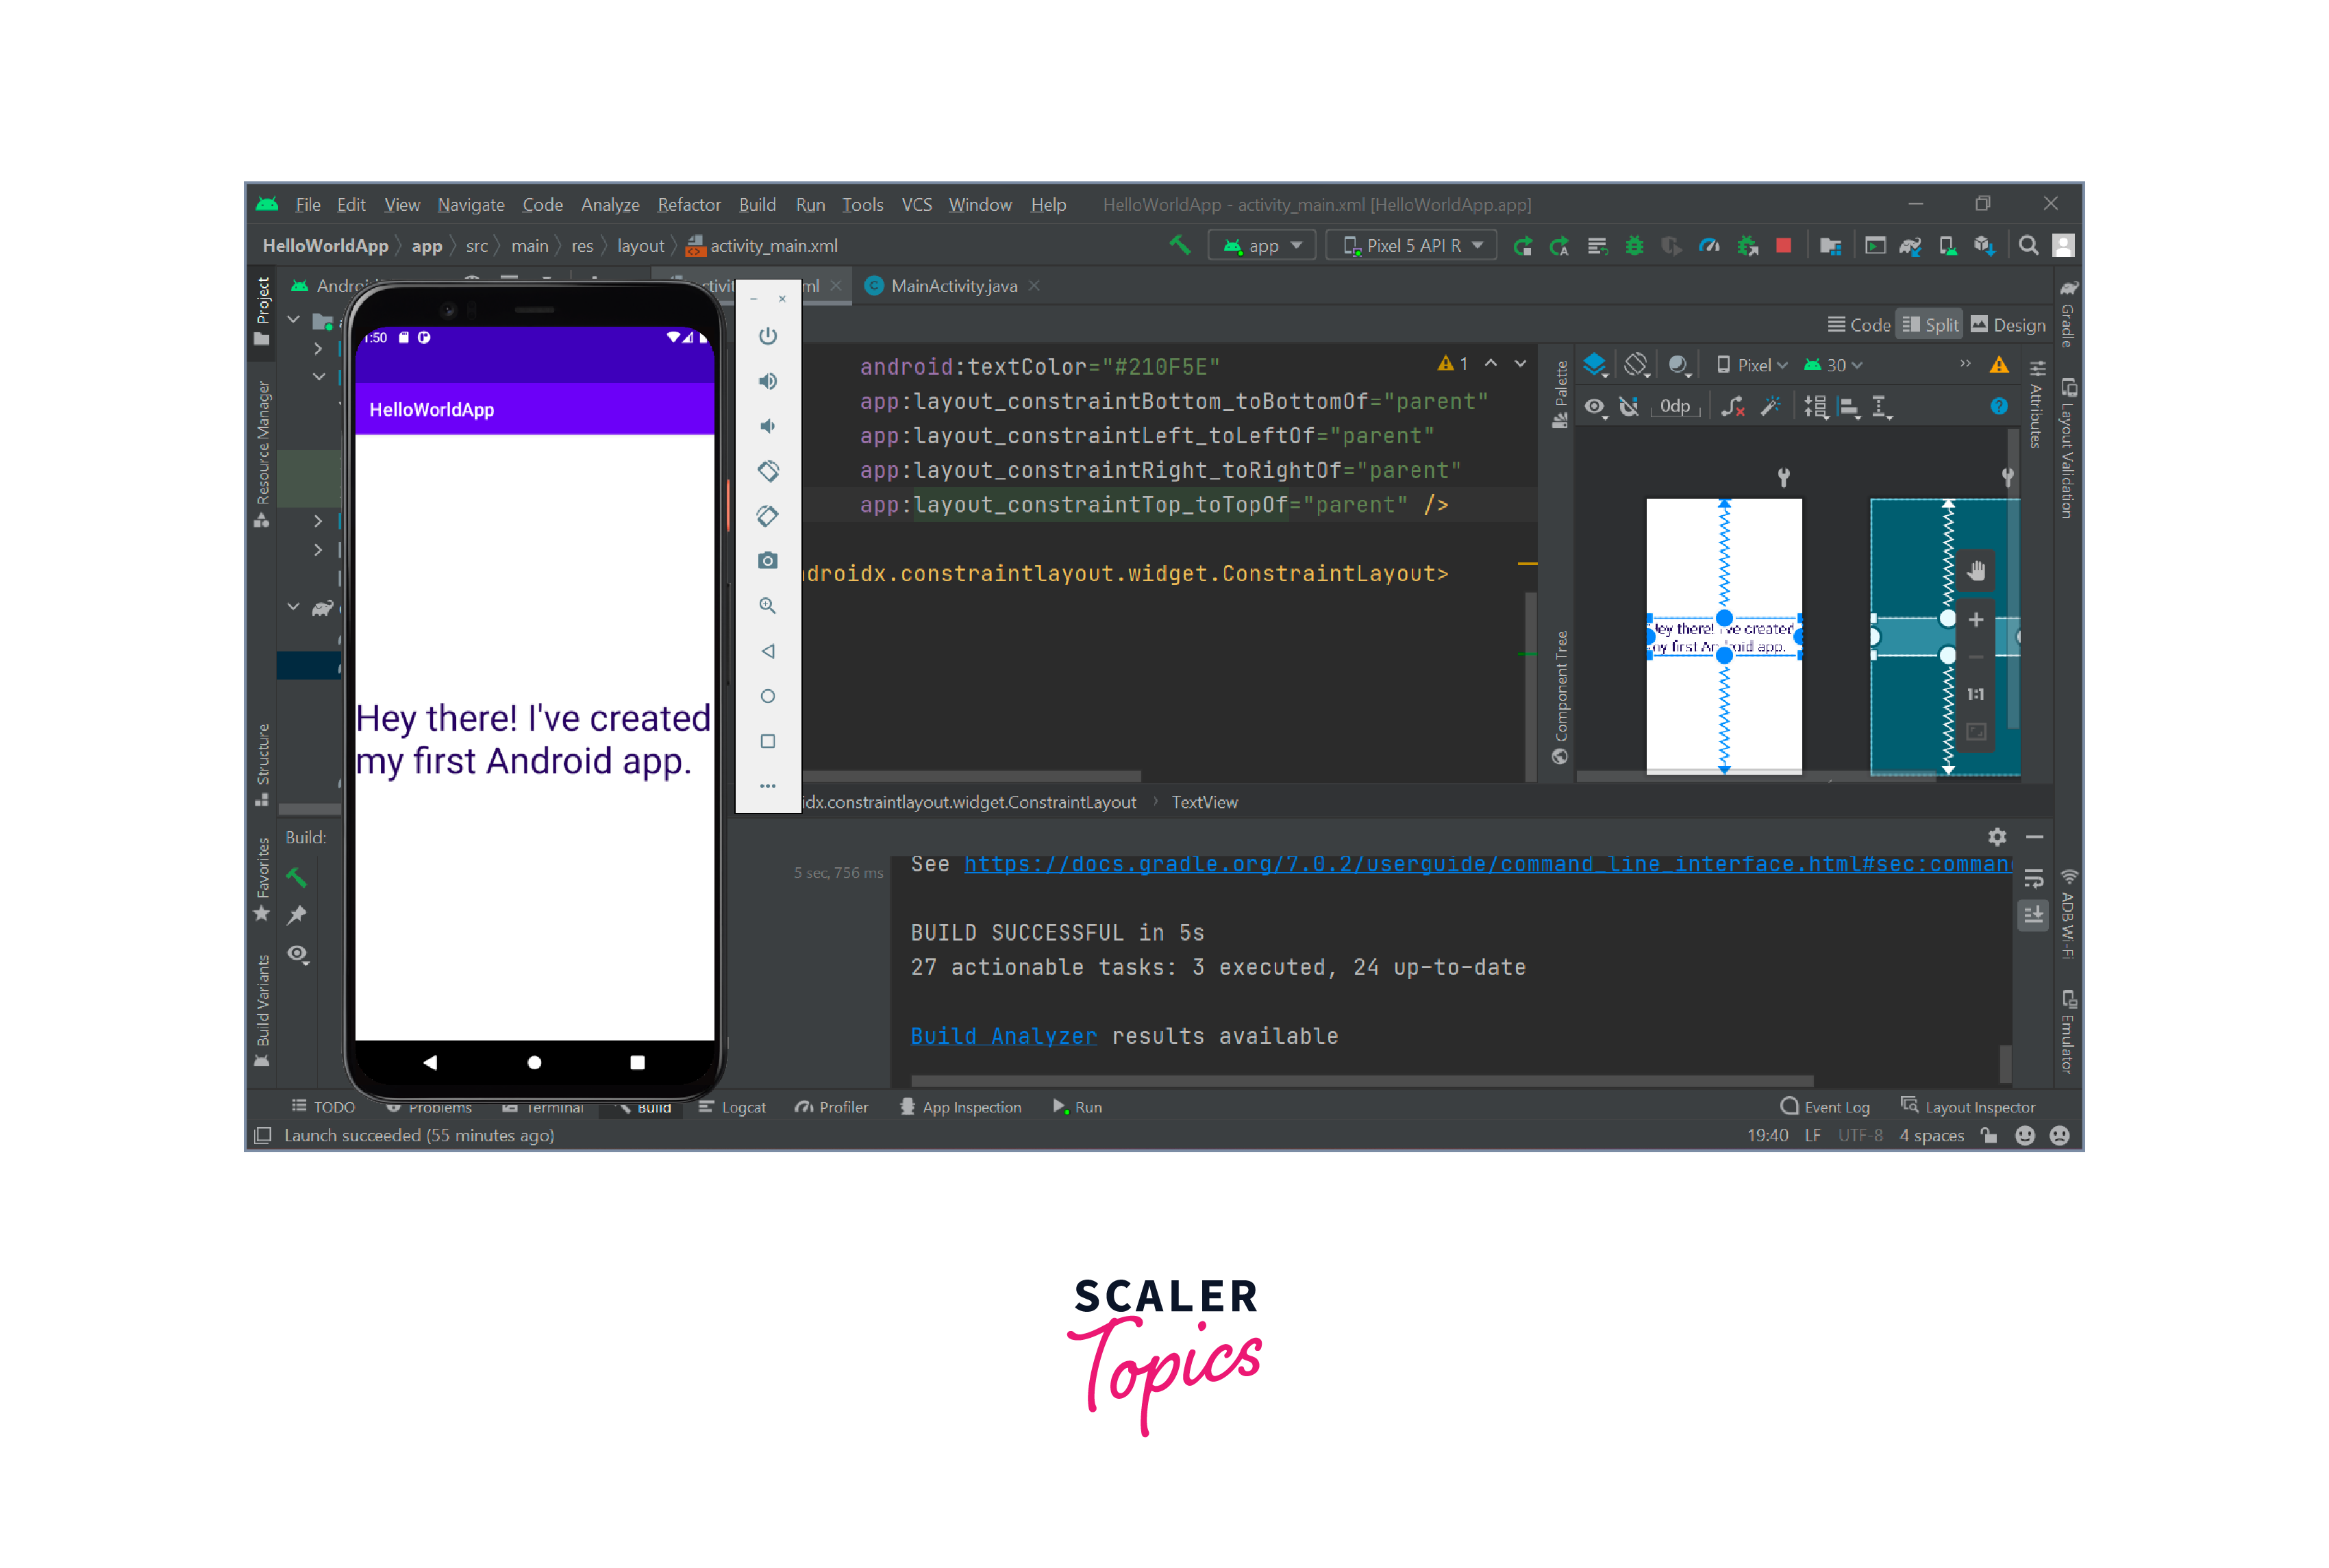The image size is (2329, 1568).
Task: Toggle the View Options eye icon
Action: point(1594,406)
